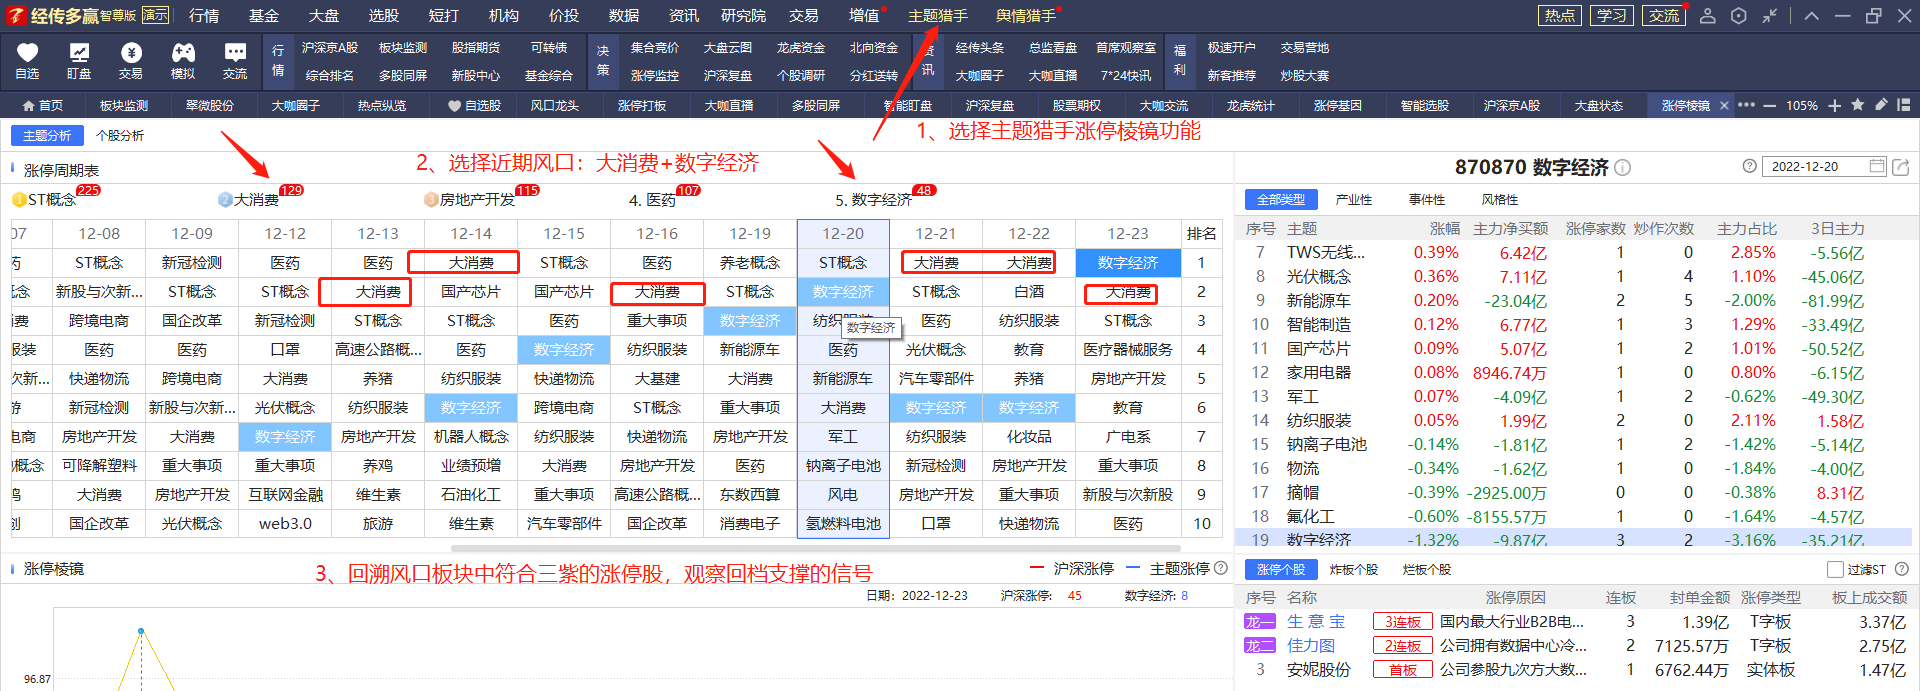Screen dimensions: 1920x691
Task: Switch to 炸板个股 list
Action: point(1354,569)
